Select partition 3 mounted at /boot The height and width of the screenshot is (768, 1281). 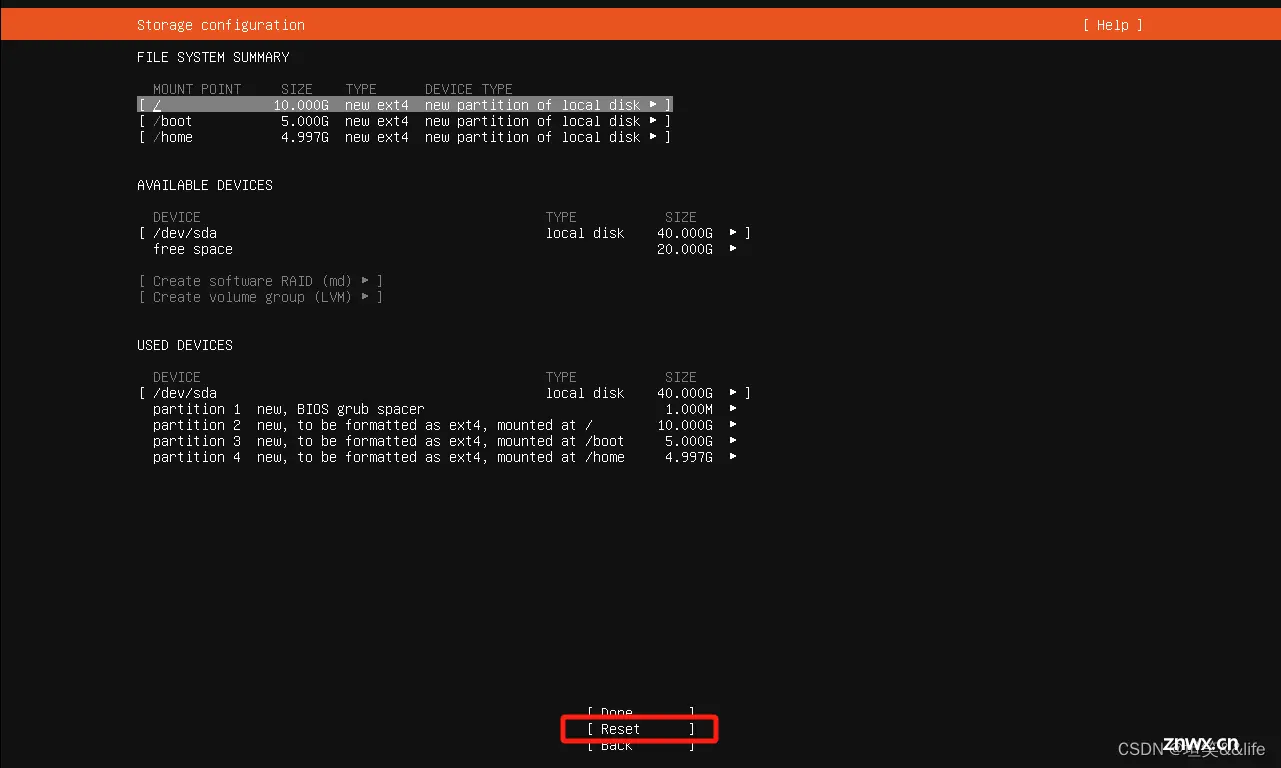[445, 441]
